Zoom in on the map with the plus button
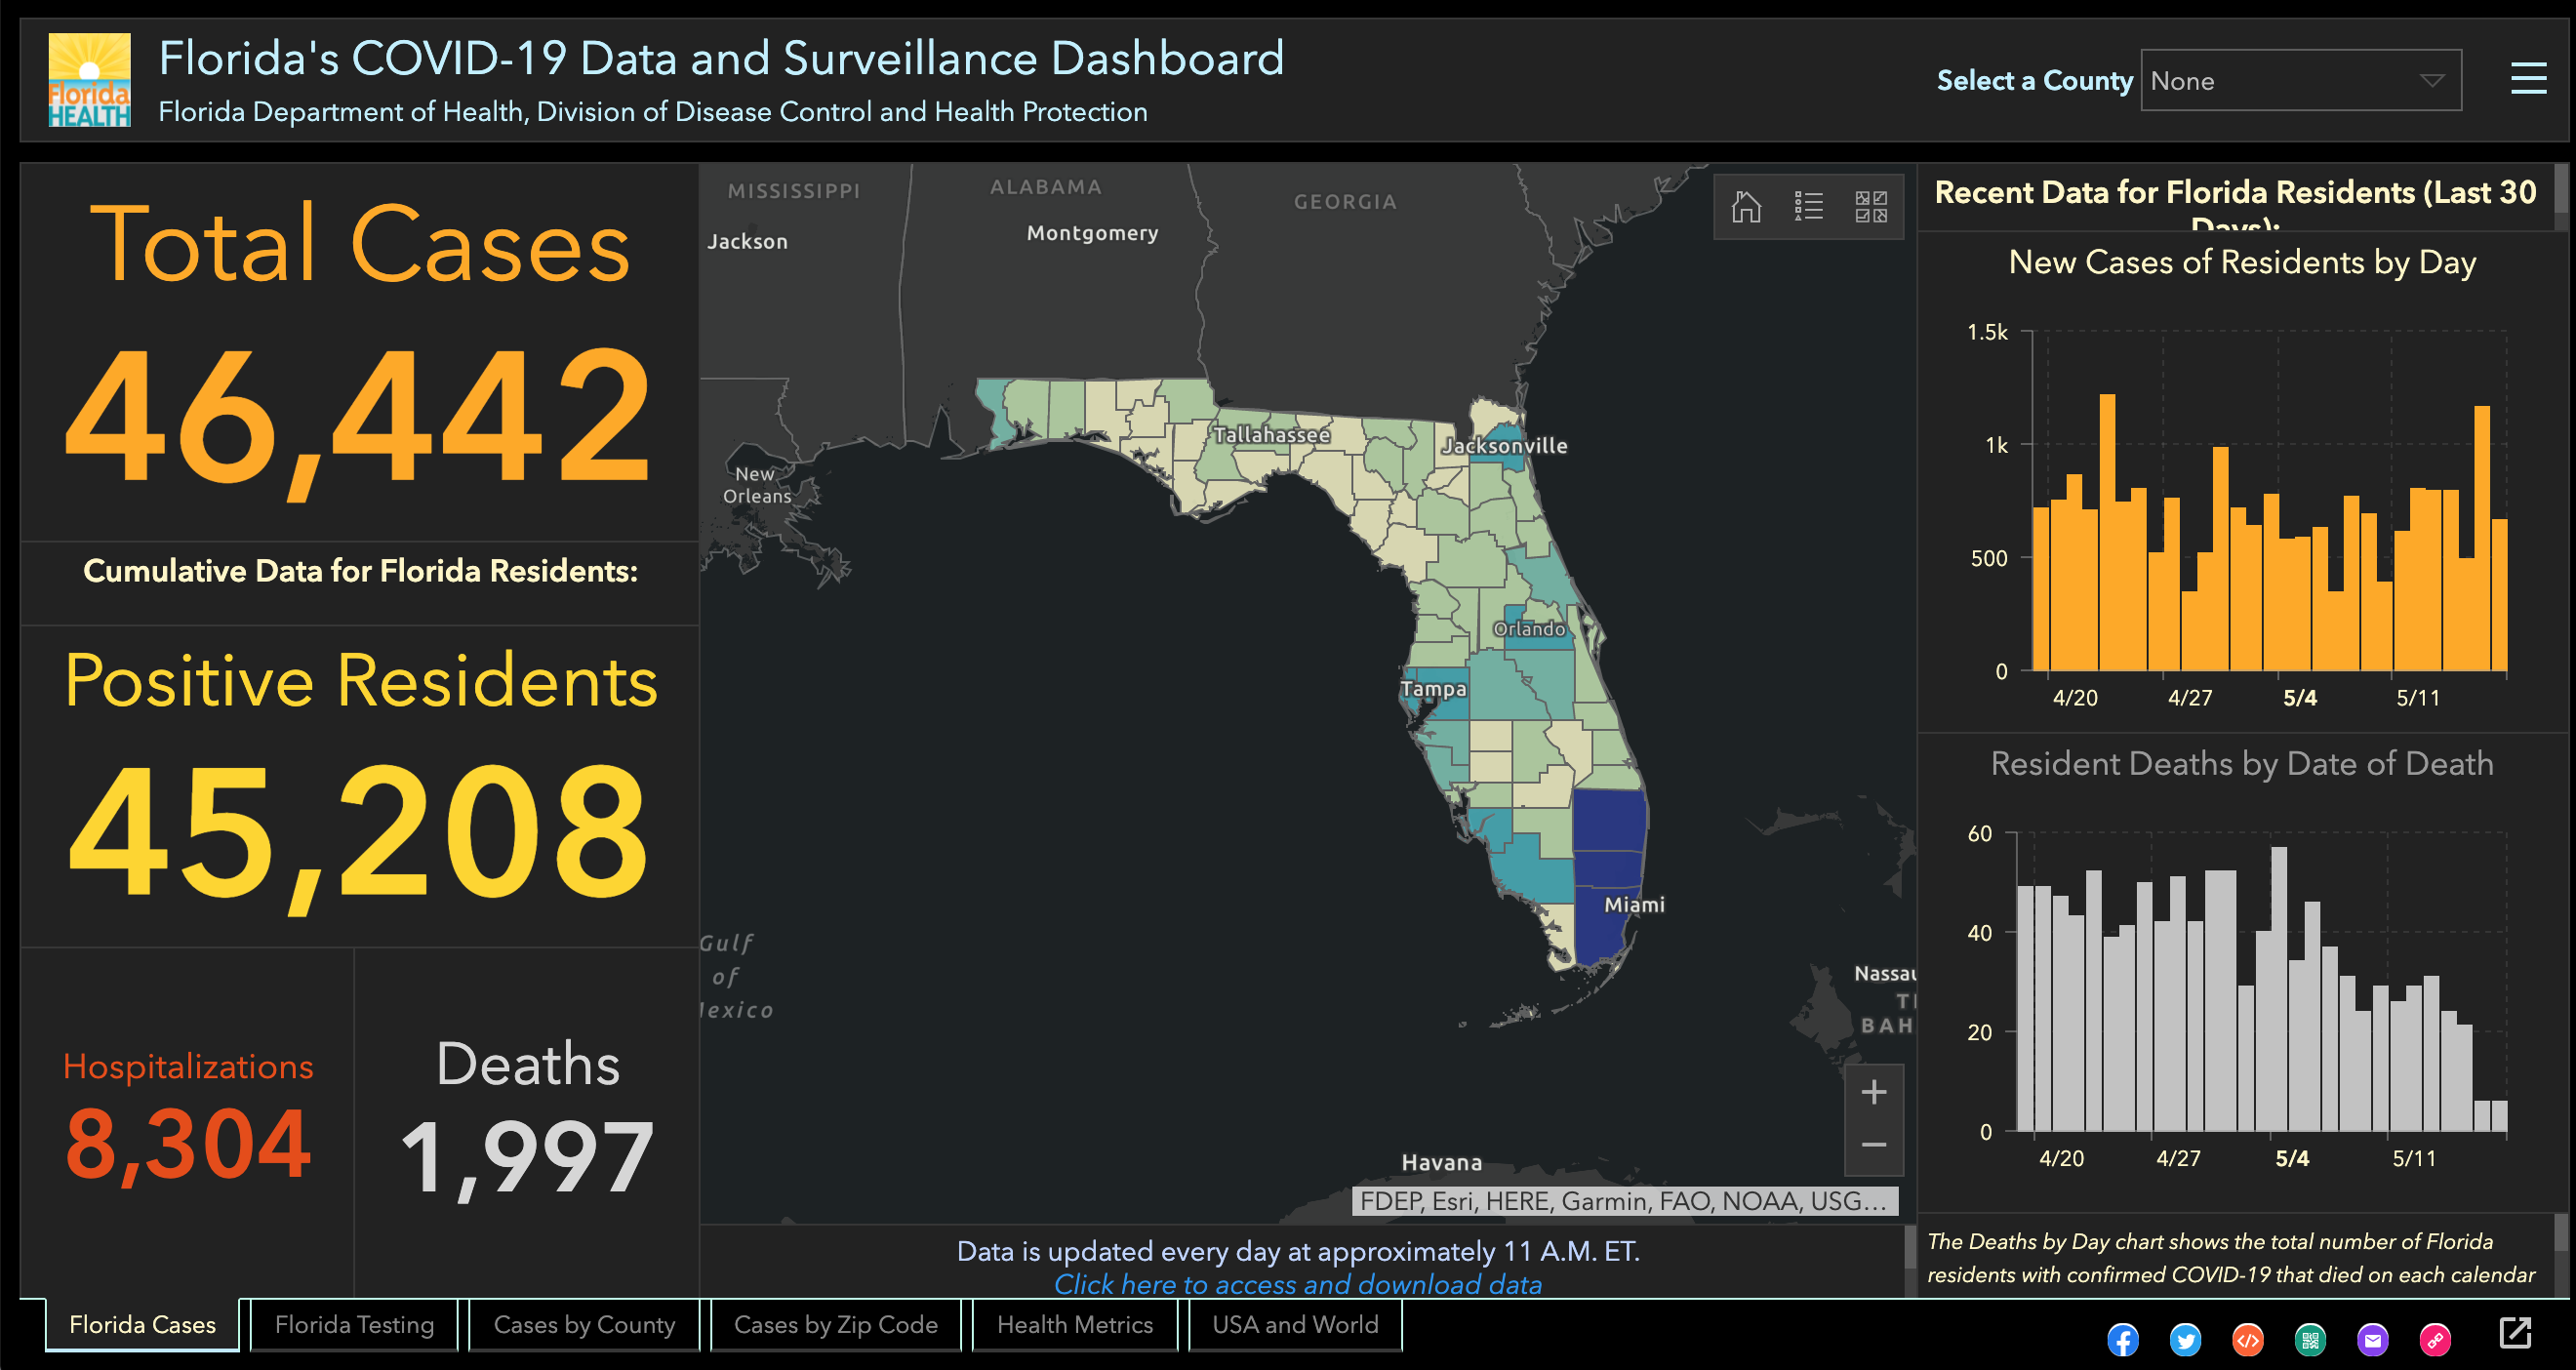This screenshot has height=1370, width=2576. [x=1873, y=1091]
